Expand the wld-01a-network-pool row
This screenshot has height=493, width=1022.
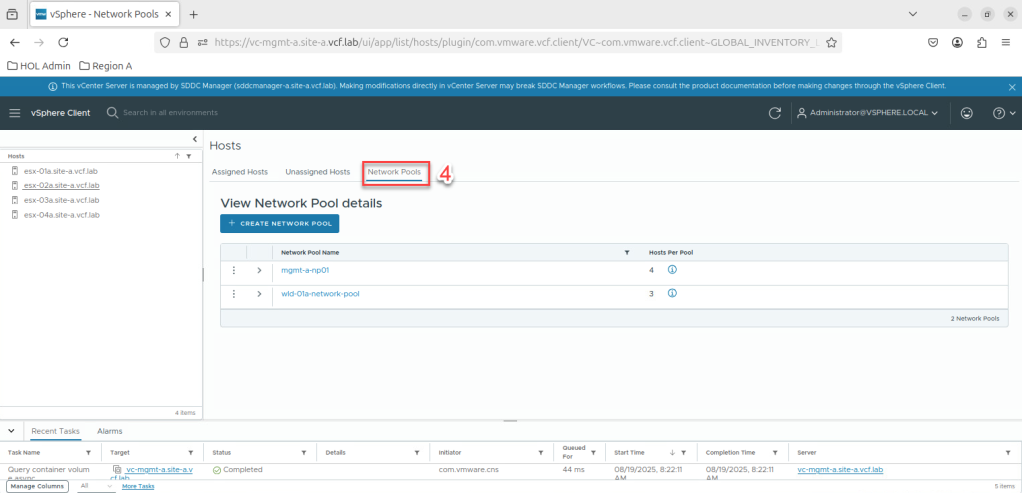(x=259, y=294)
